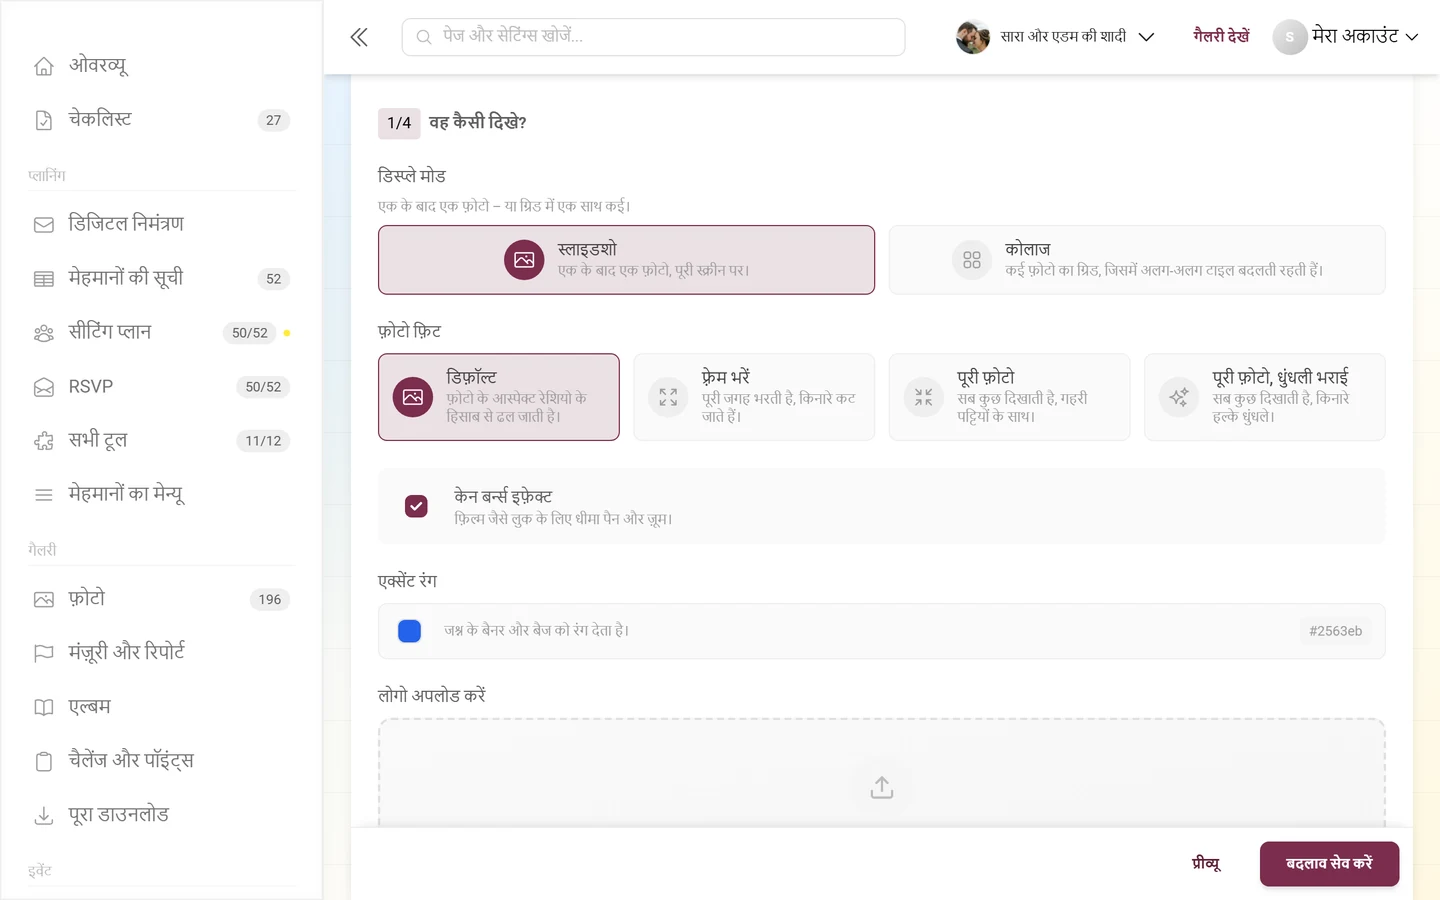The width and height of the screenshot is (1440, 900).
Task: Click the चैलेंज और पॉइंट्स clipboard icon
Action: [44, 761]
